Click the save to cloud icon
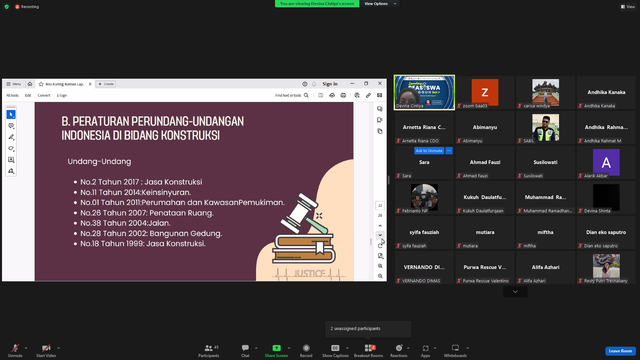This screenshot has height=360, width=640. point(332,95)
